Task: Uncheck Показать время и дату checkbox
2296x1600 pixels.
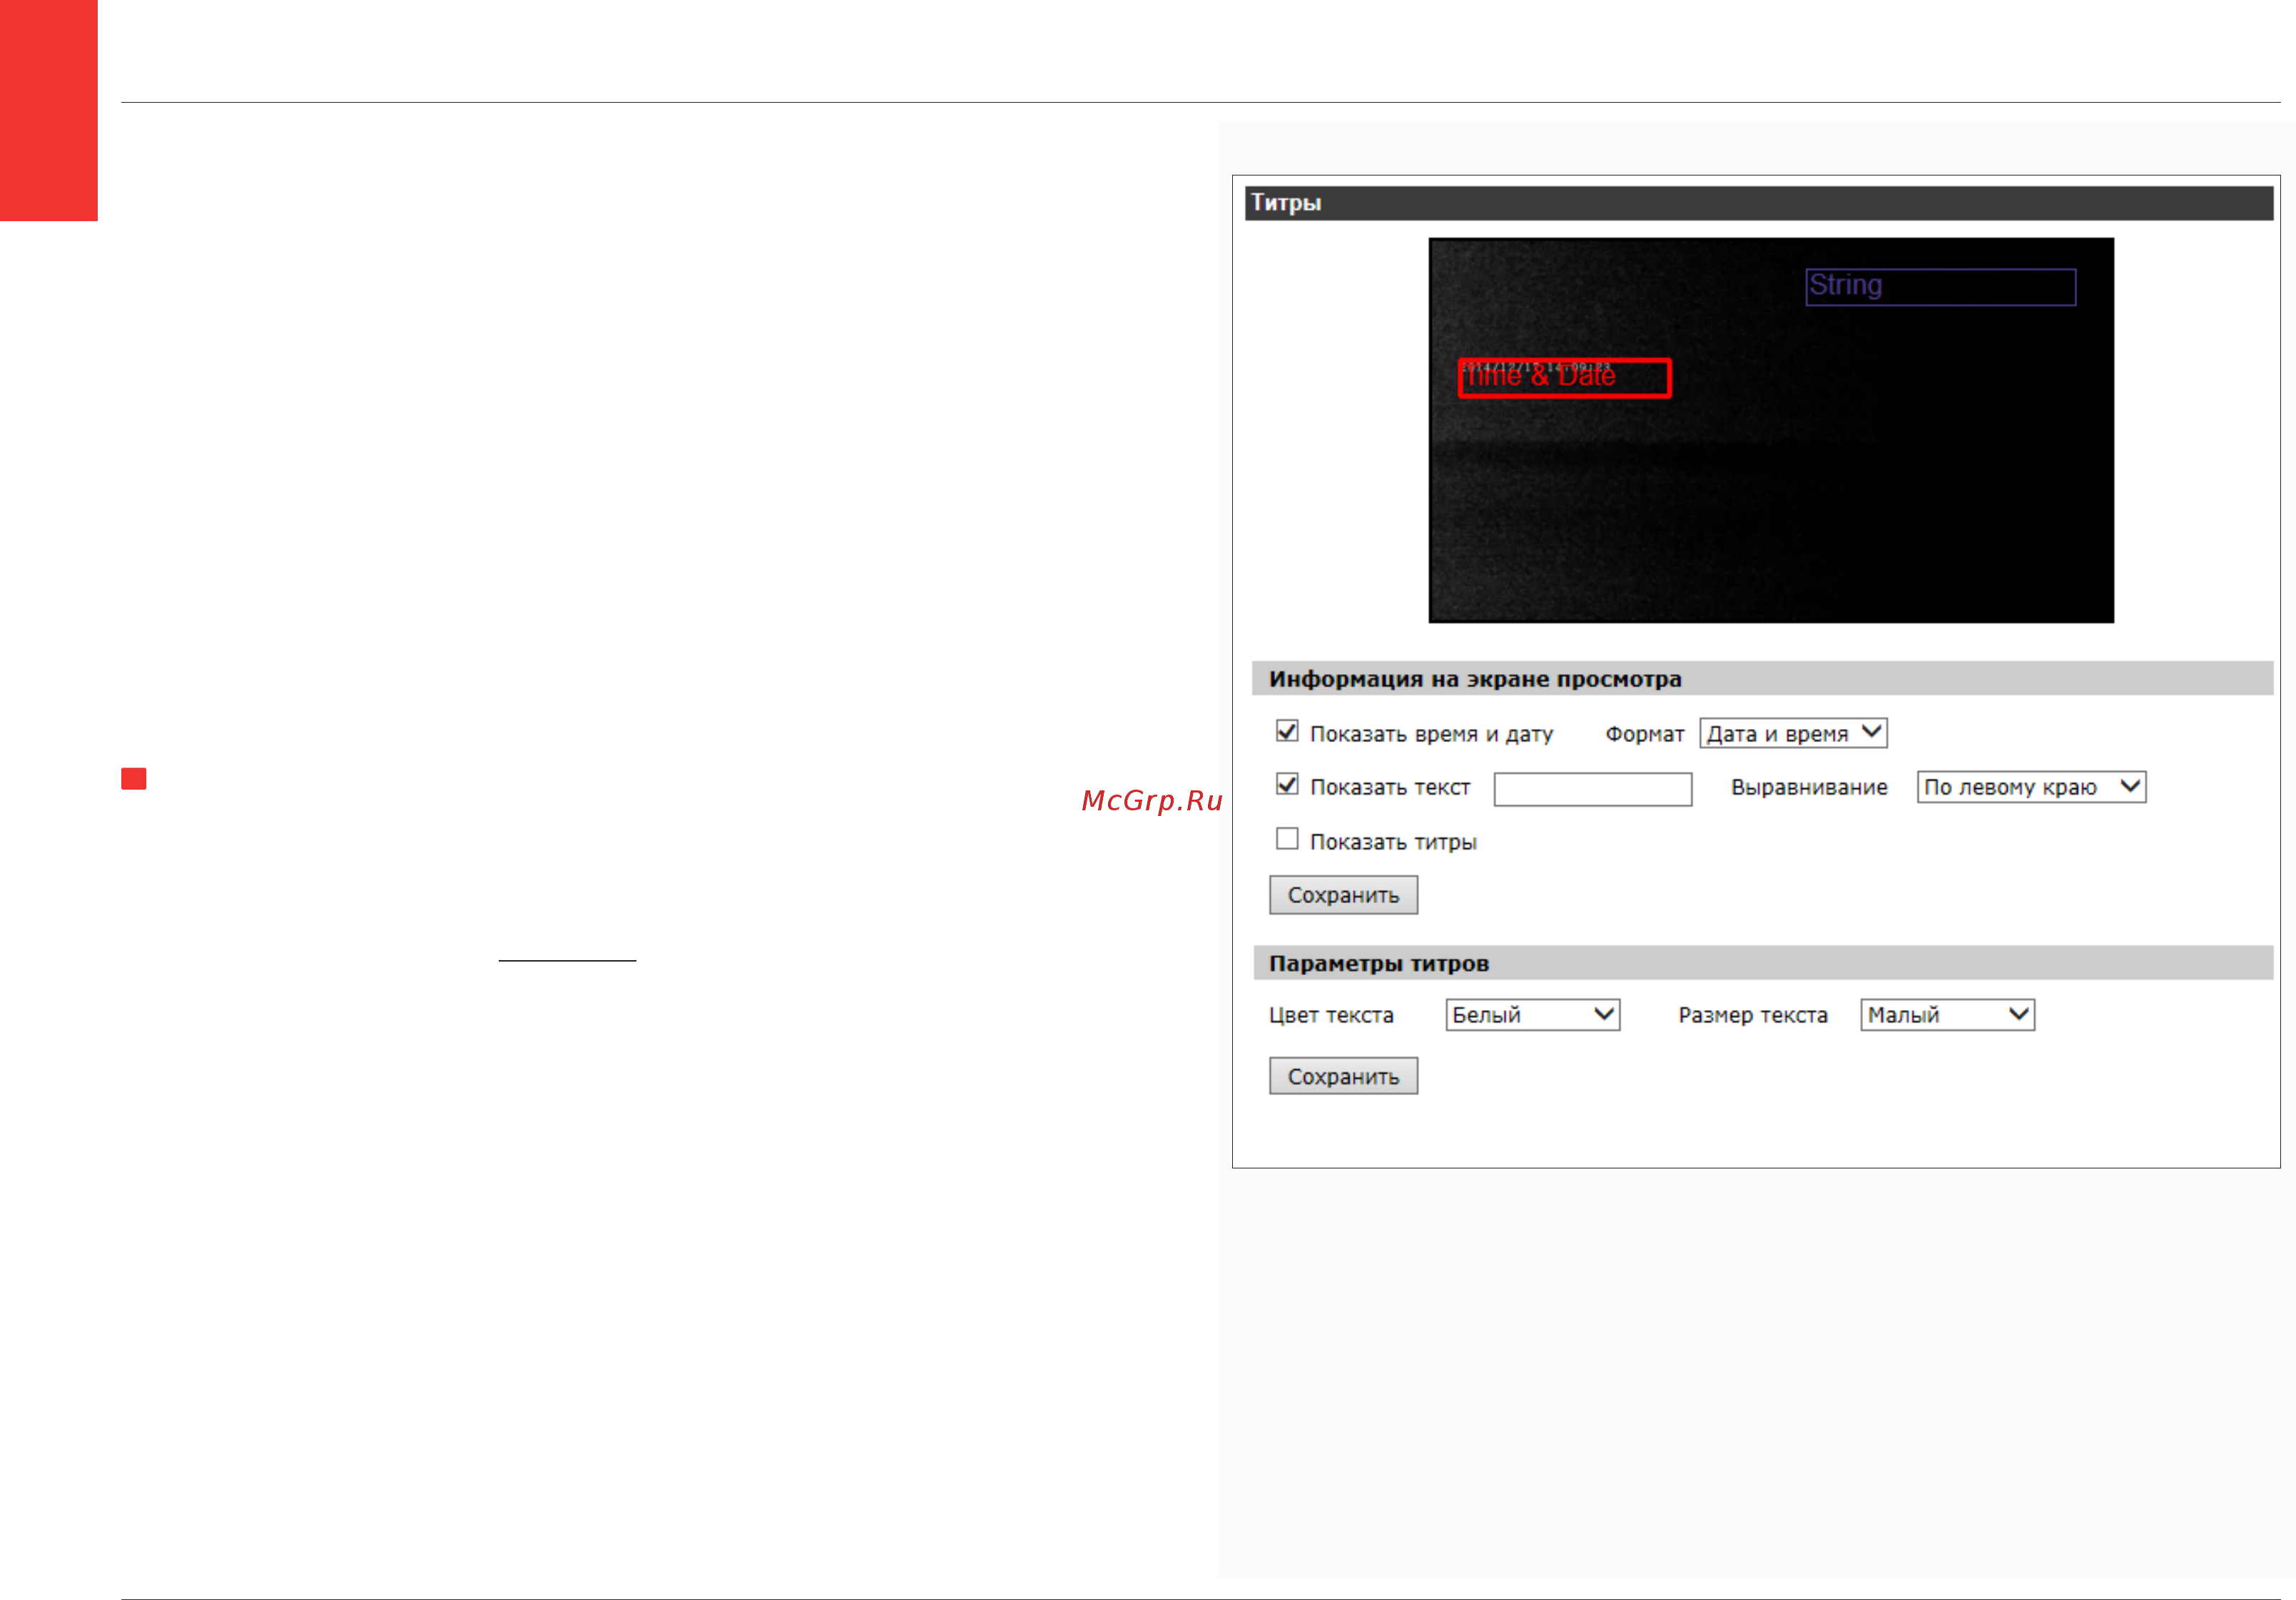Action: pos(1287,731)
